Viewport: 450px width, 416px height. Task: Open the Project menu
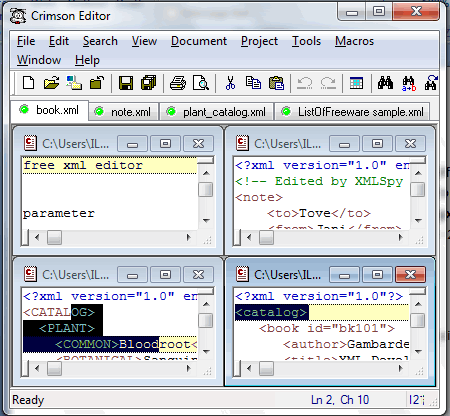(x=259, y=41)
